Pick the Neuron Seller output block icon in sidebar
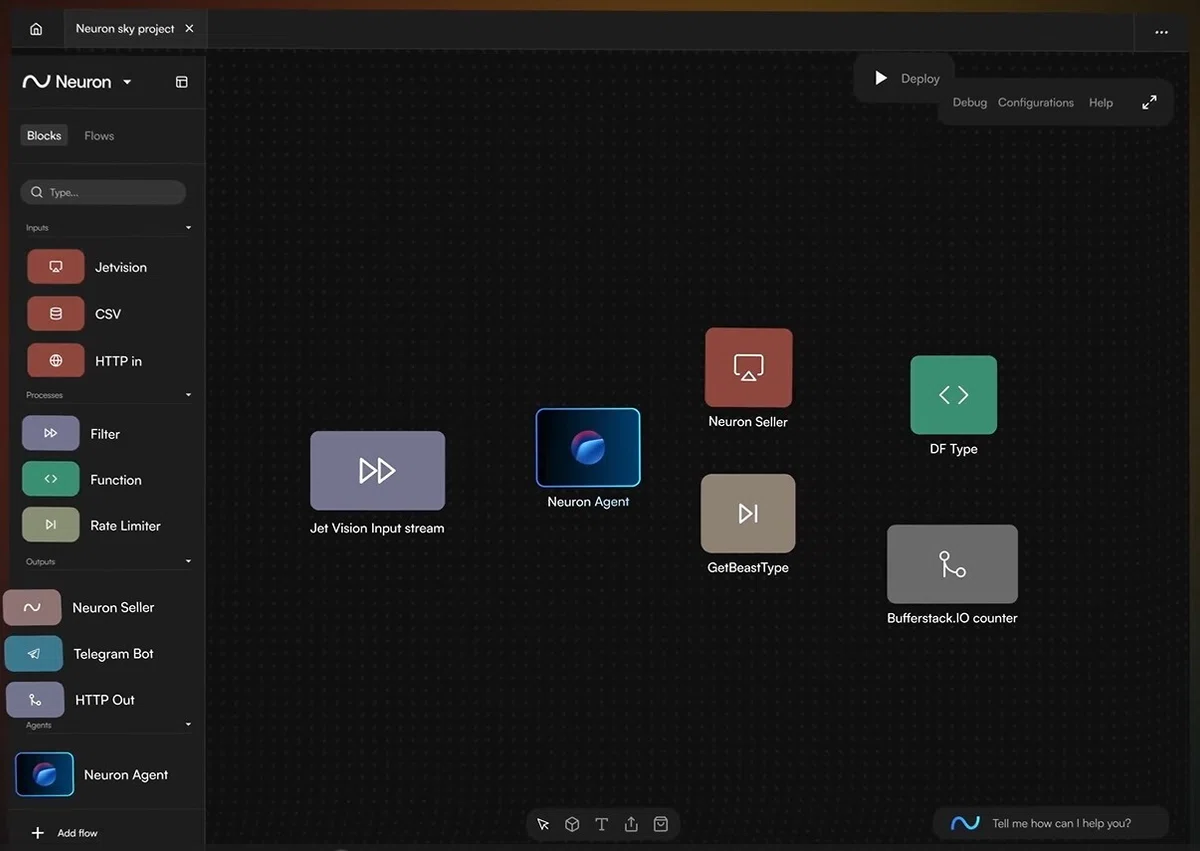 [32, 607]
